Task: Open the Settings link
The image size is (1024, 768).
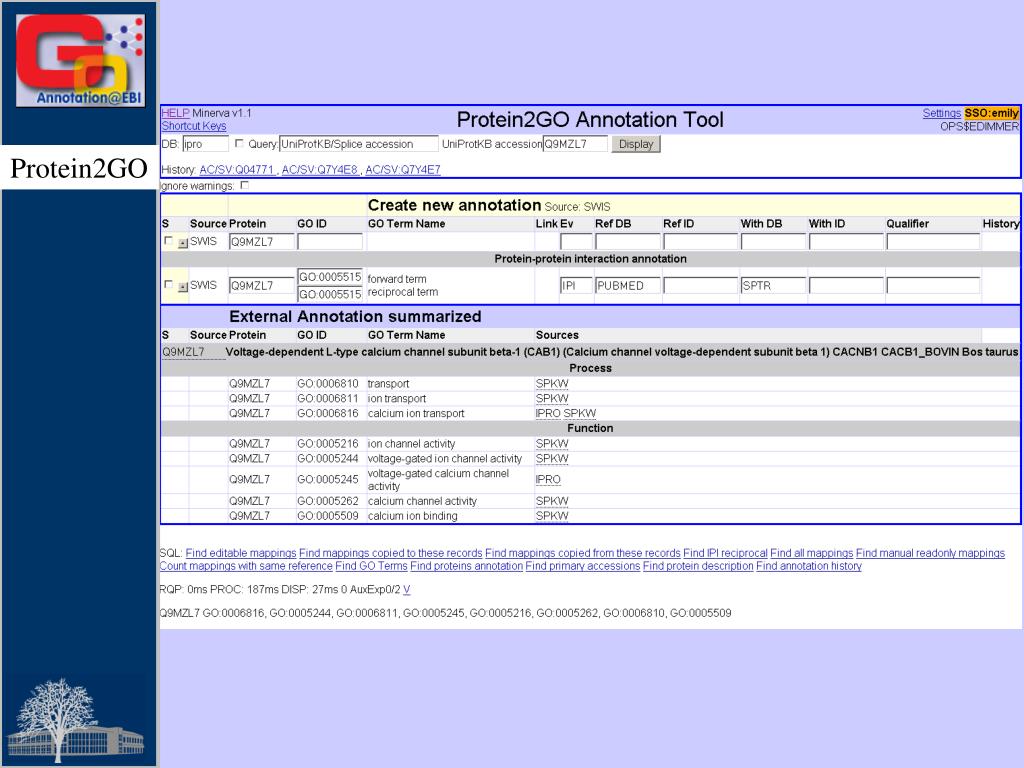Action: (942, 113)
